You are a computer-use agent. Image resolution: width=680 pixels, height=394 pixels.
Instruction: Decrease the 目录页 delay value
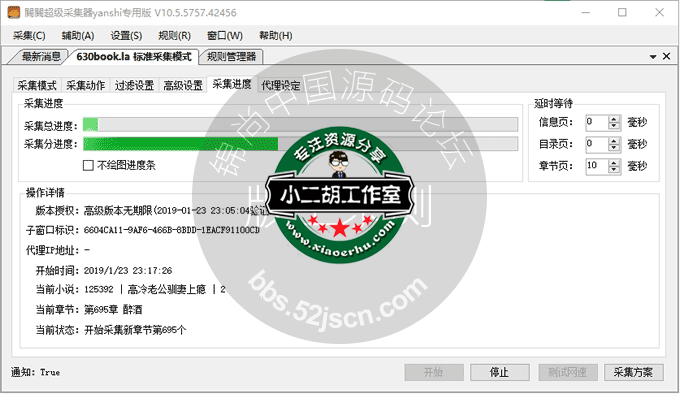click(614, 148)
